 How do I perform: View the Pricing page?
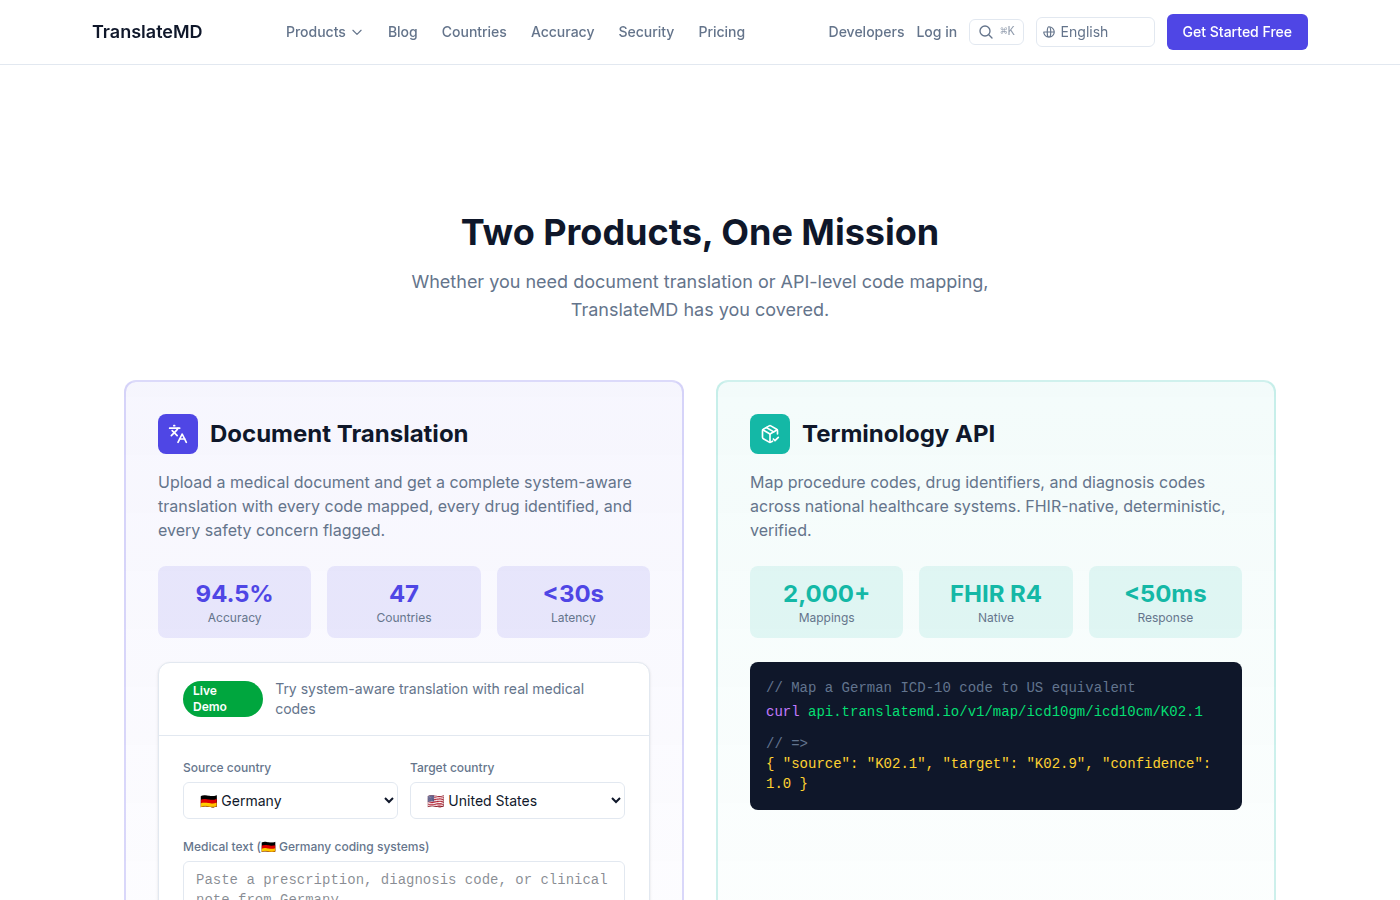pyautogui.click(x=721, y=32)
